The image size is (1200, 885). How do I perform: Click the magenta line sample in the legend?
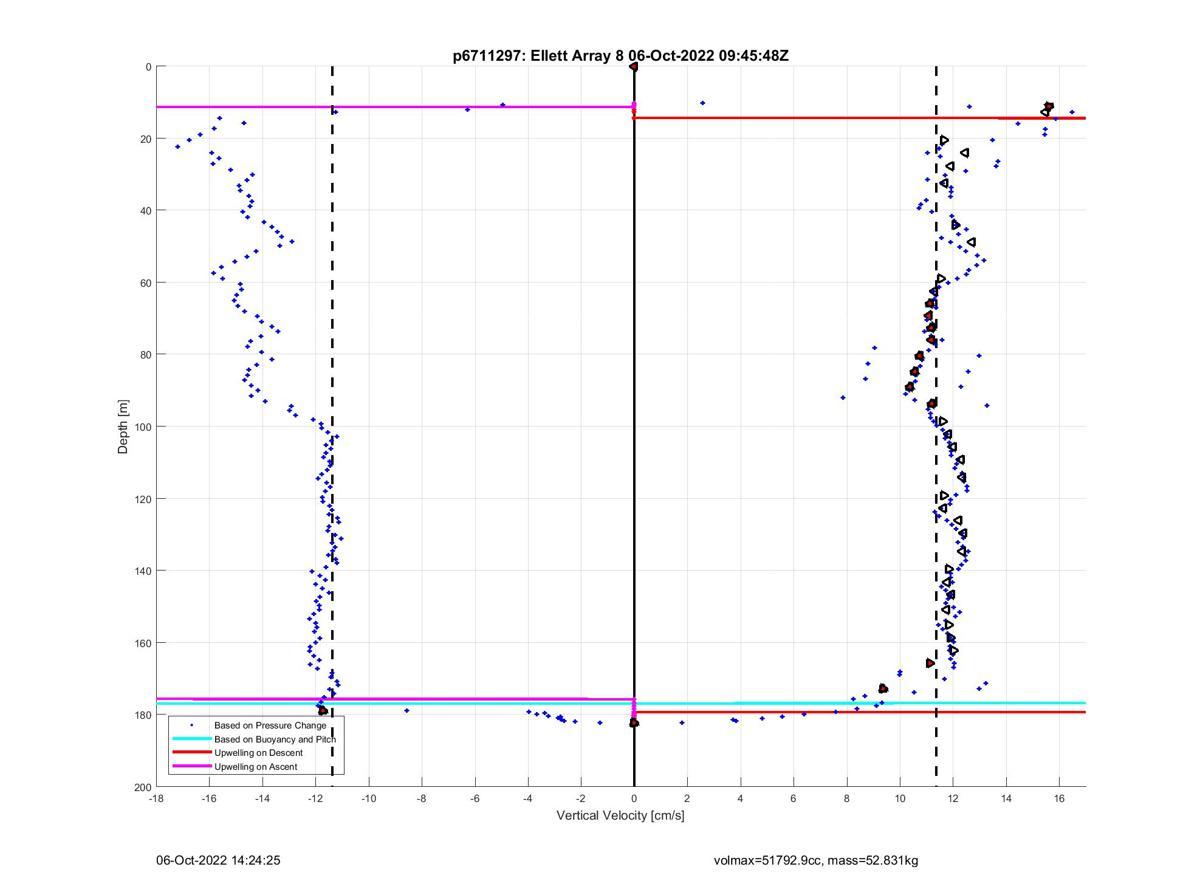click(x=191, y=767)
